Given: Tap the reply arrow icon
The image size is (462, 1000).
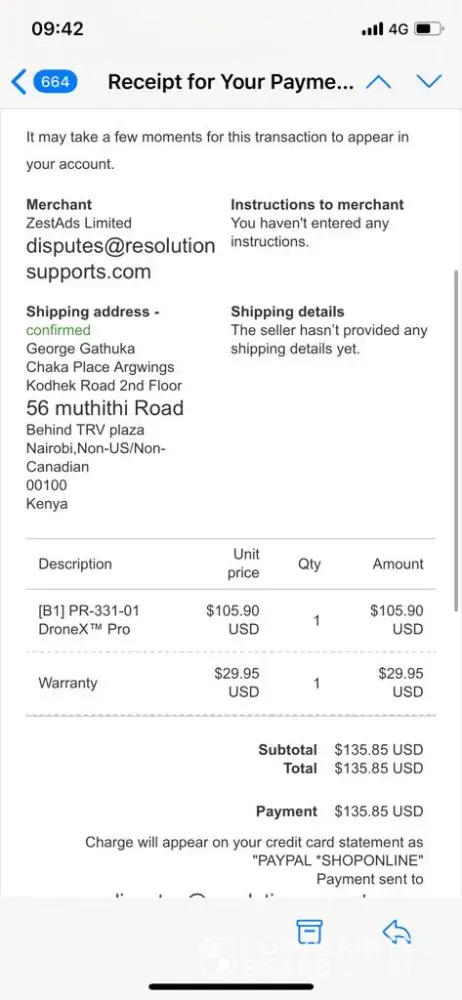Looking at the screenshot, I should coord(396,932).
